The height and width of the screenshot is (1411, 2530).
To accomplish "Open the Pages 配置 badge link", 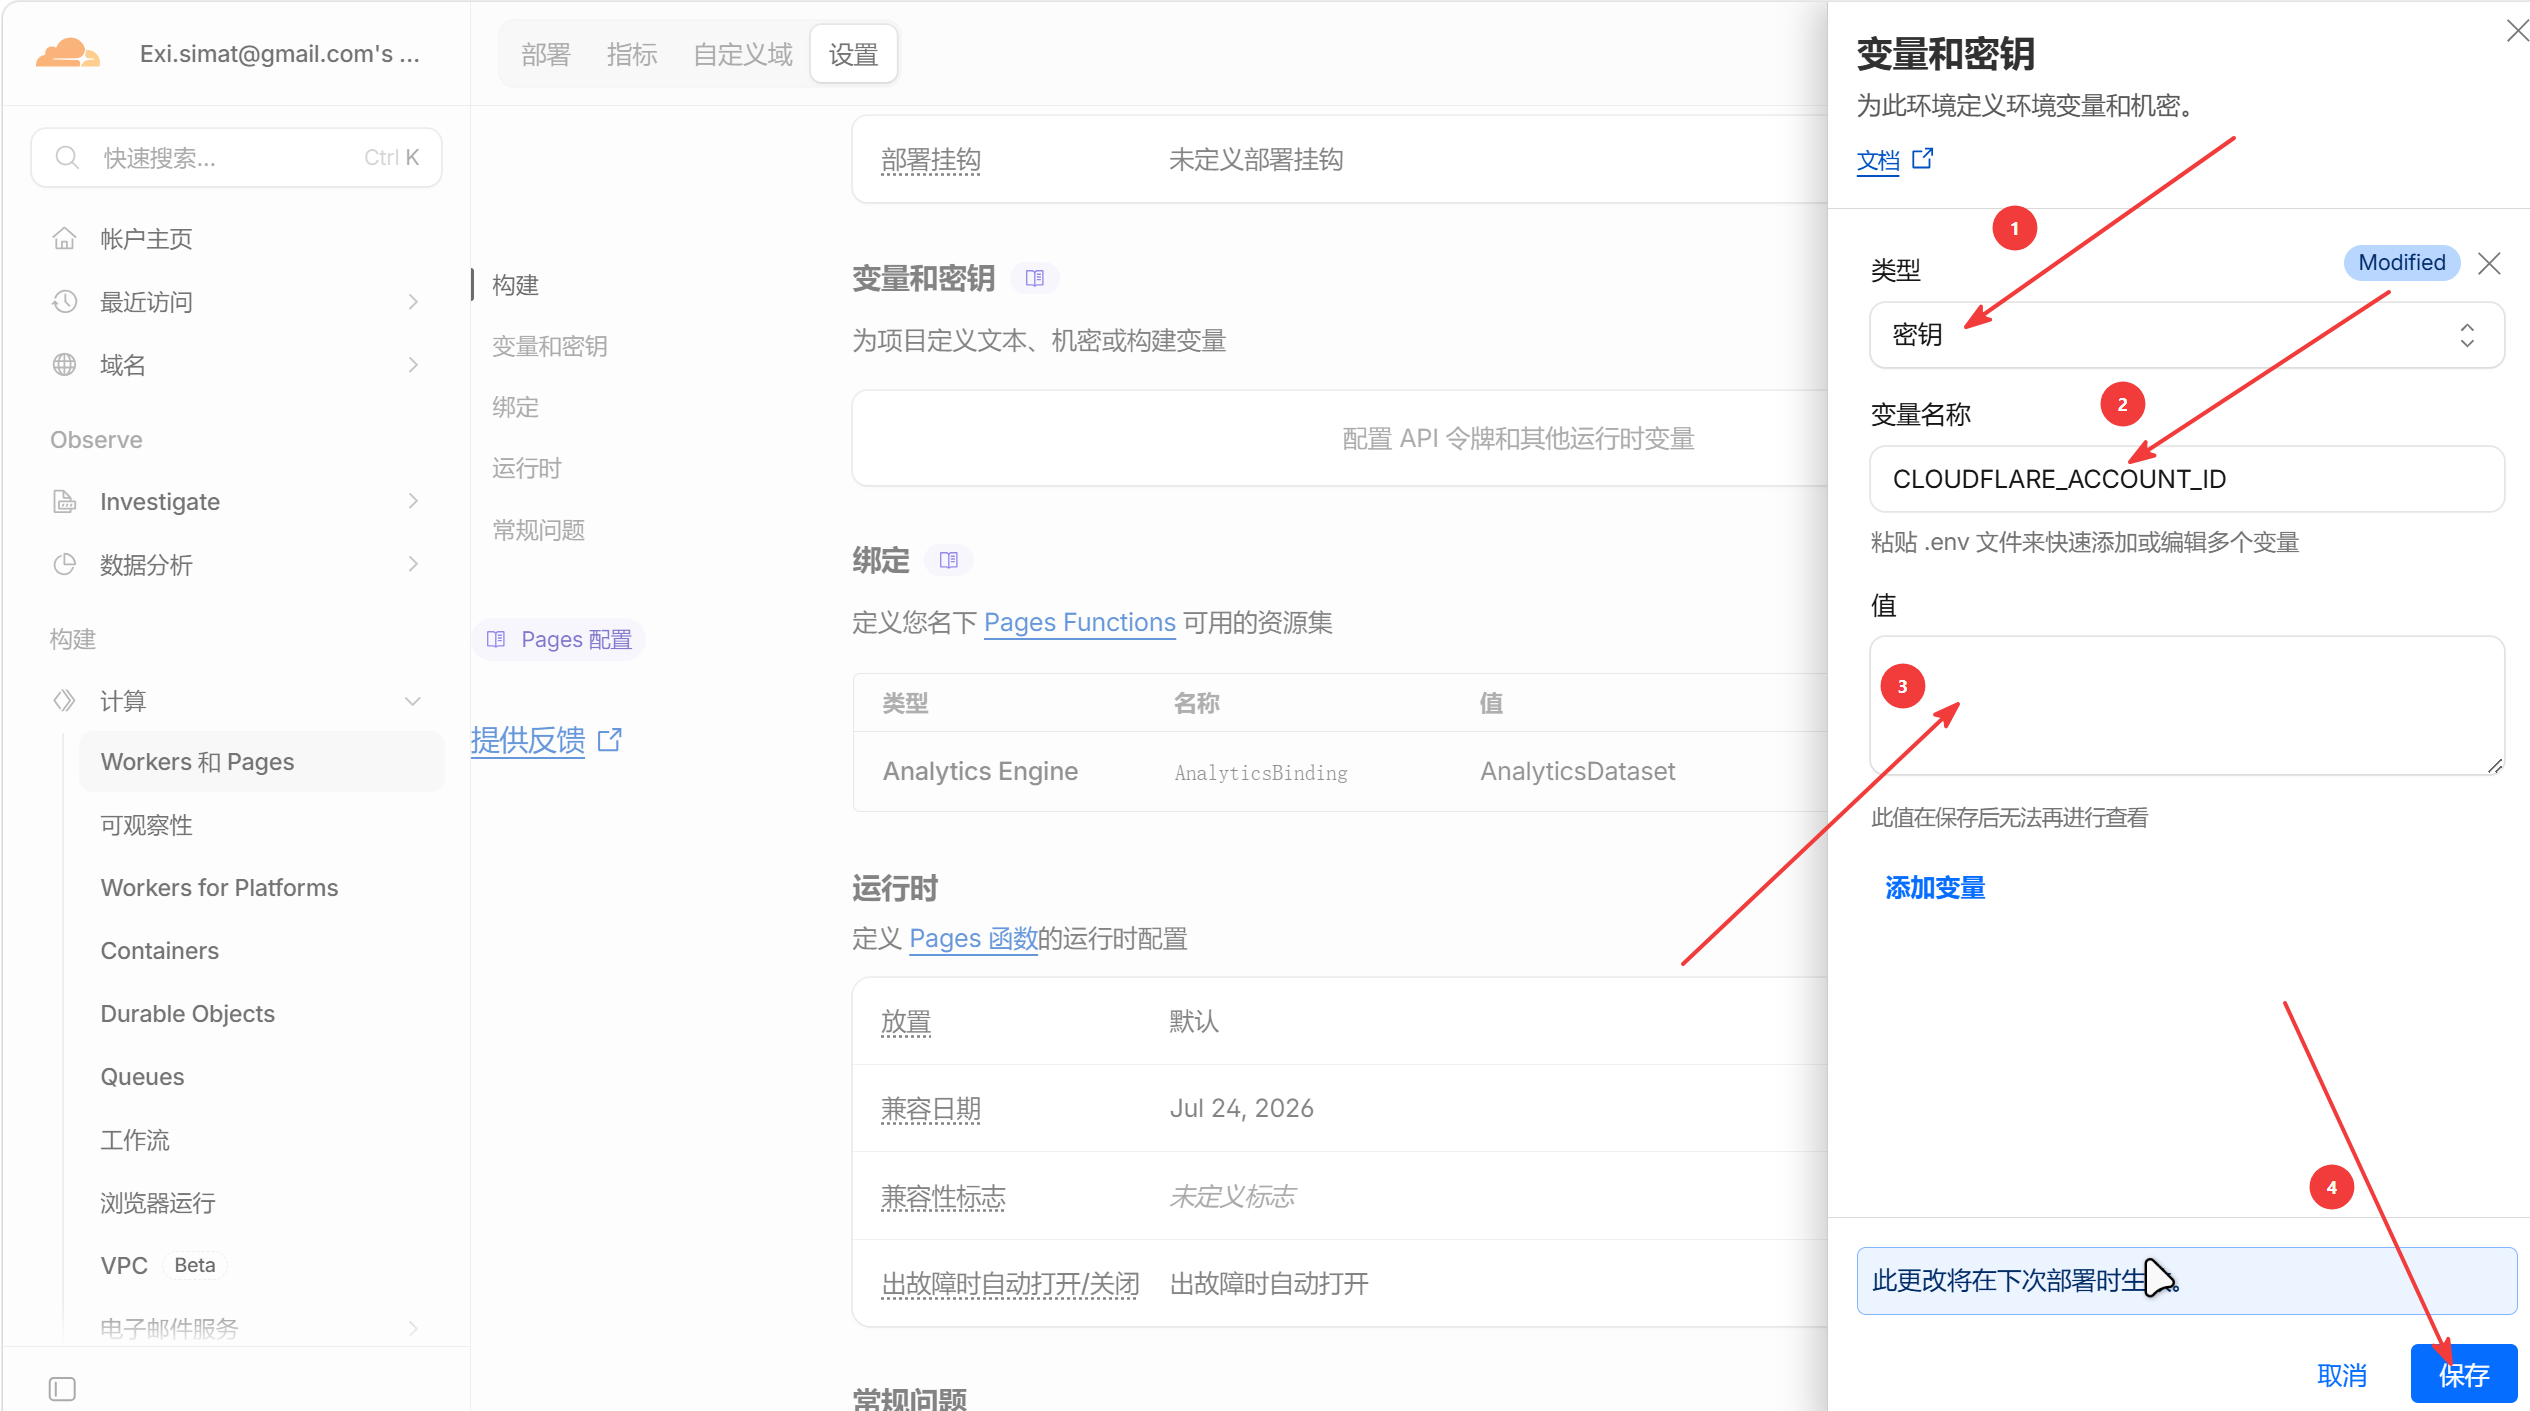I will pyautogui.click(x=559, y=639).
